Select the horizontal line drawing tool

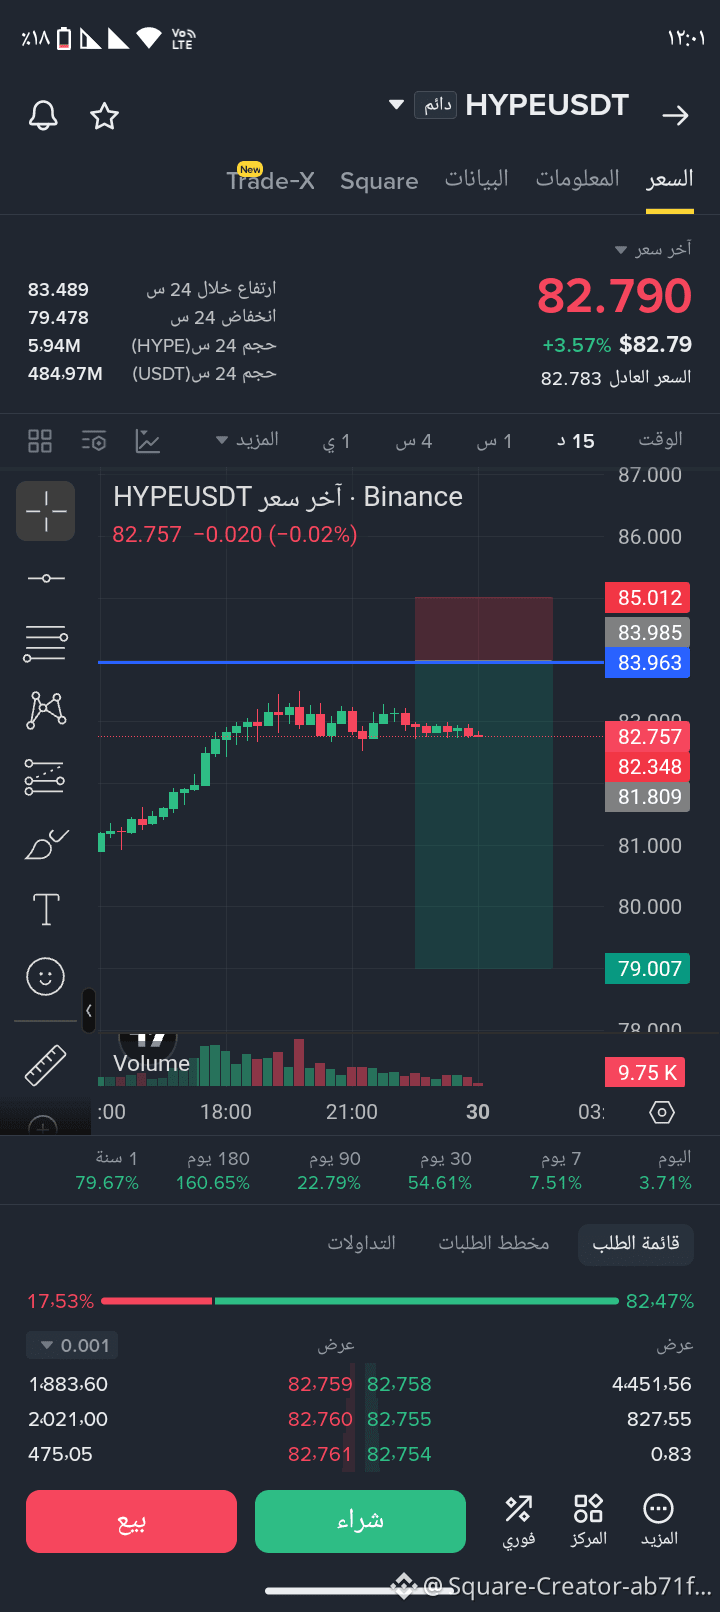tap(46, 578)
